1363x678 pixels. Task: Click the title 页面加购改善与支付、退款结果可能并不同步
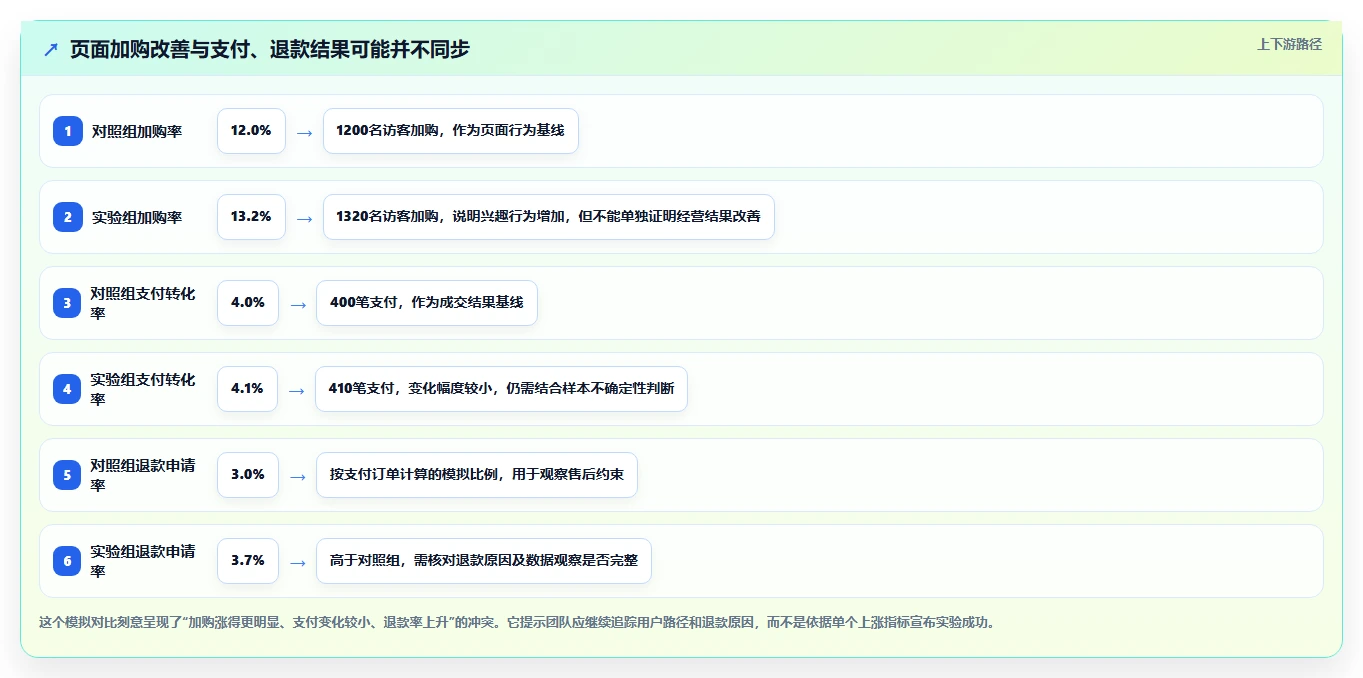[270, 49]
